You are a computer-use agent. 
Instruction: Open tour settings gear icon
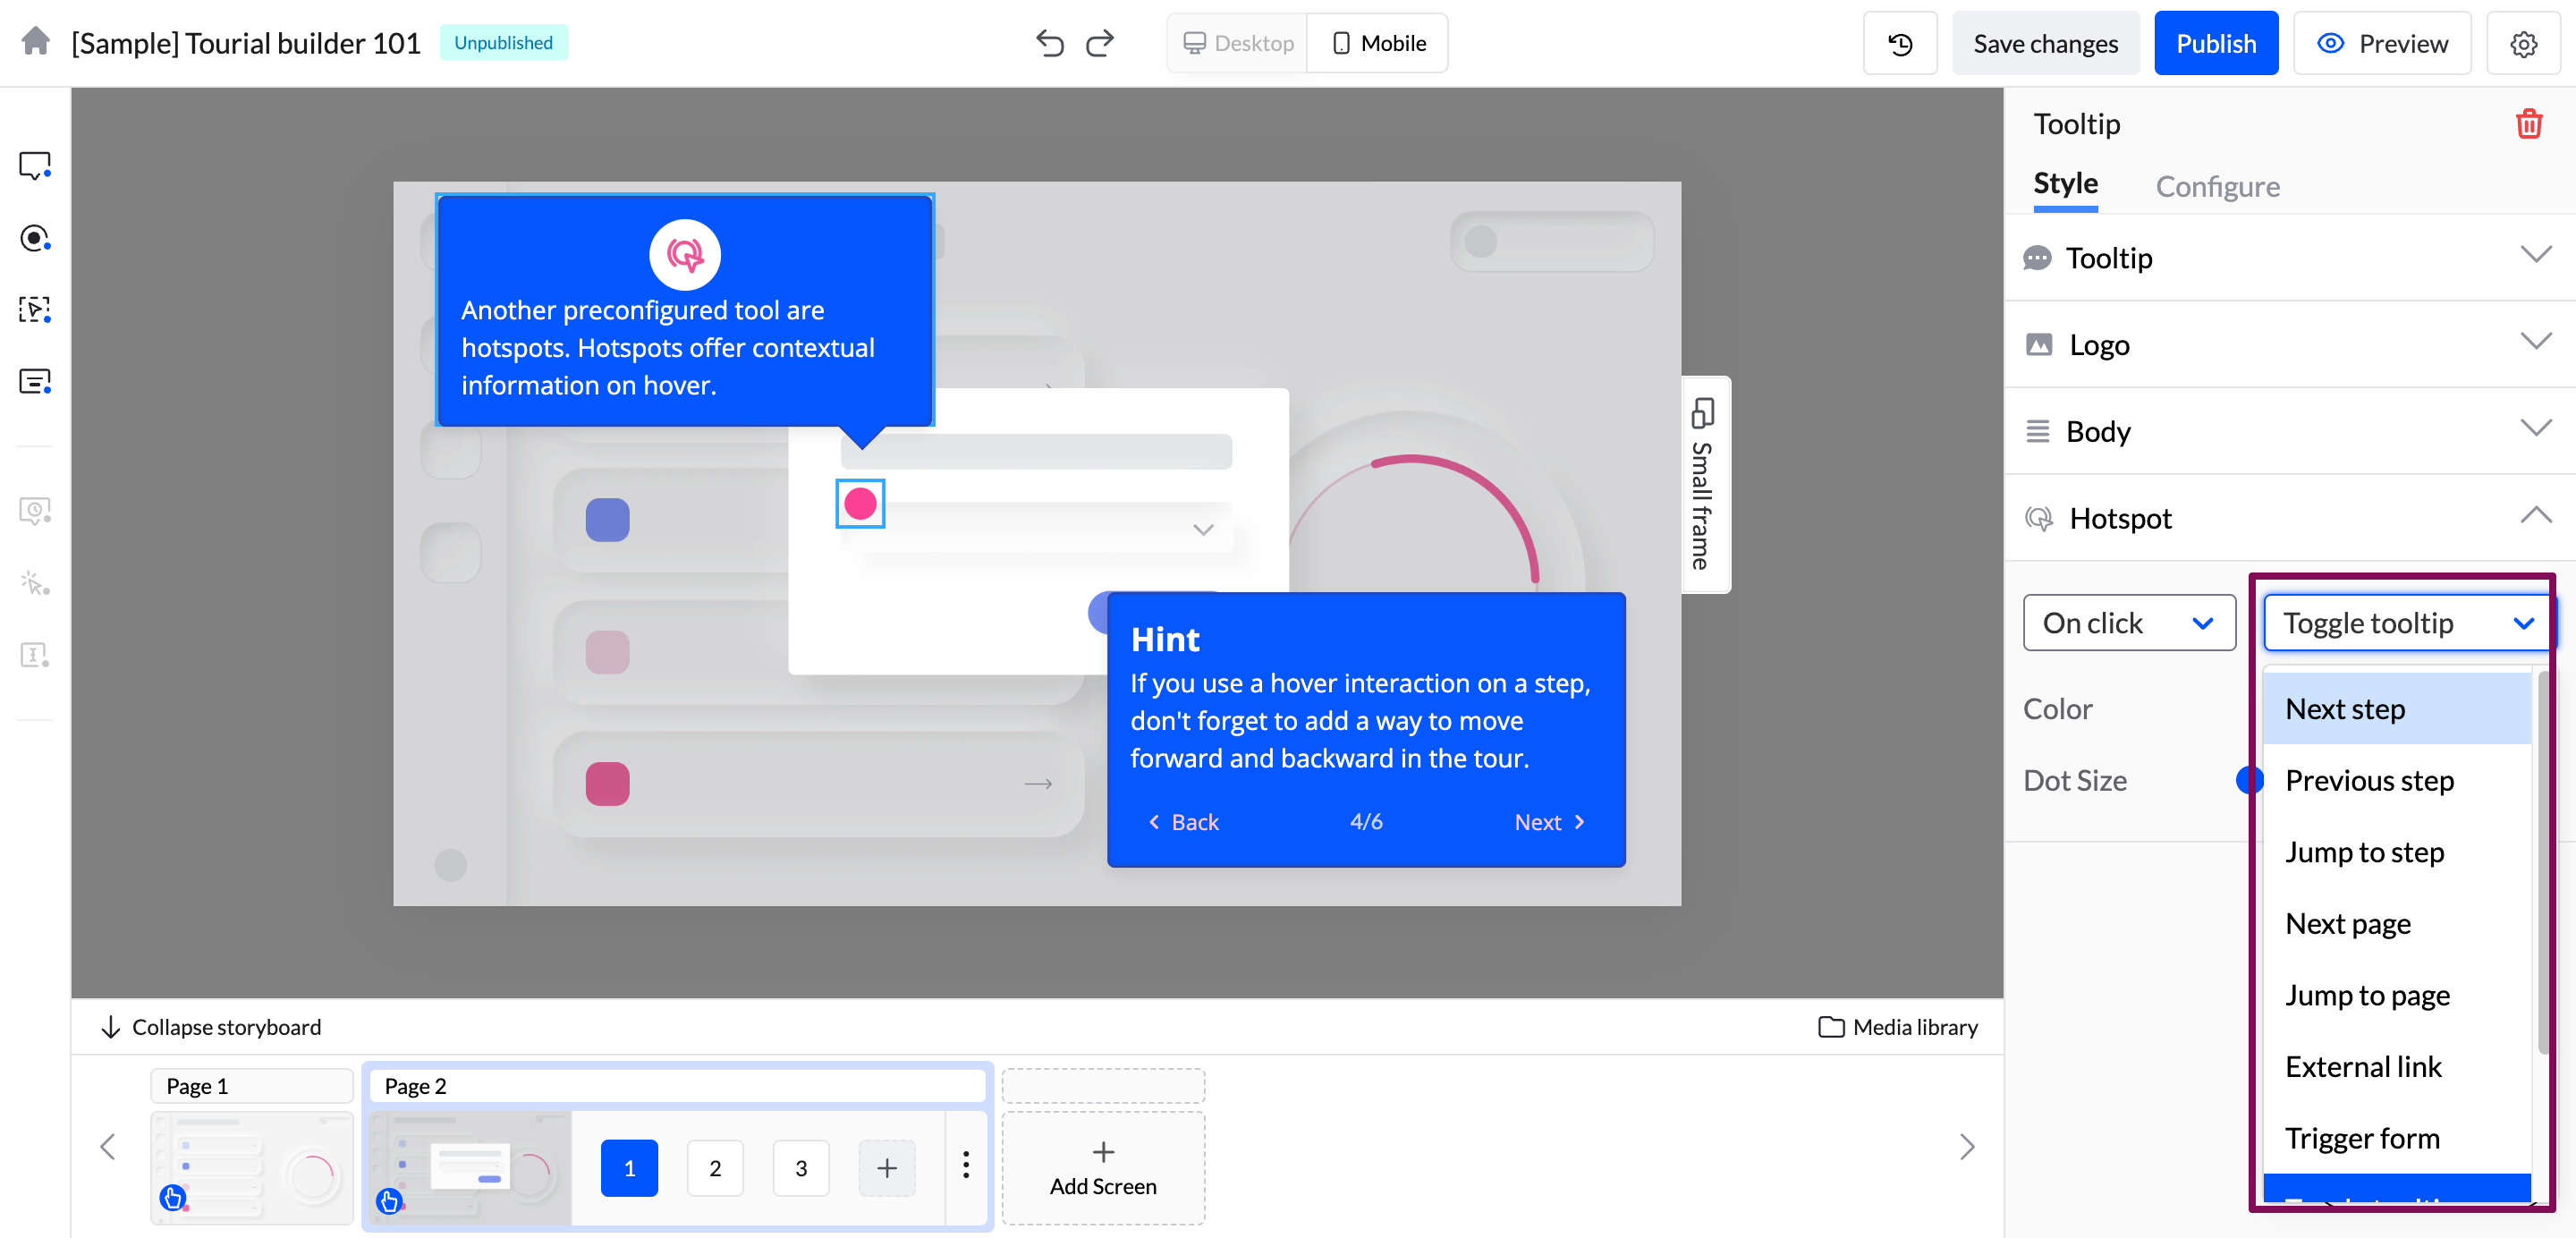[2523, 44]
